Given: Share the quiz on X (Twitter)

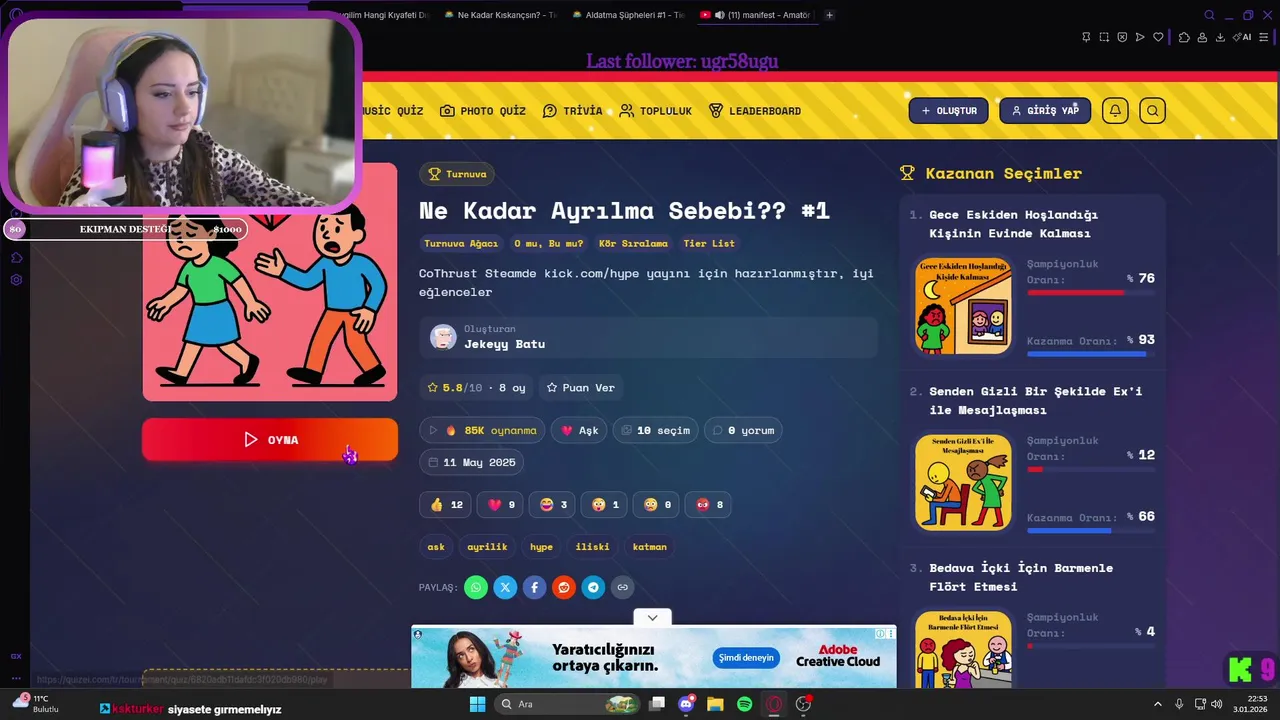Looking at the screenshot, I should [505, 587].
